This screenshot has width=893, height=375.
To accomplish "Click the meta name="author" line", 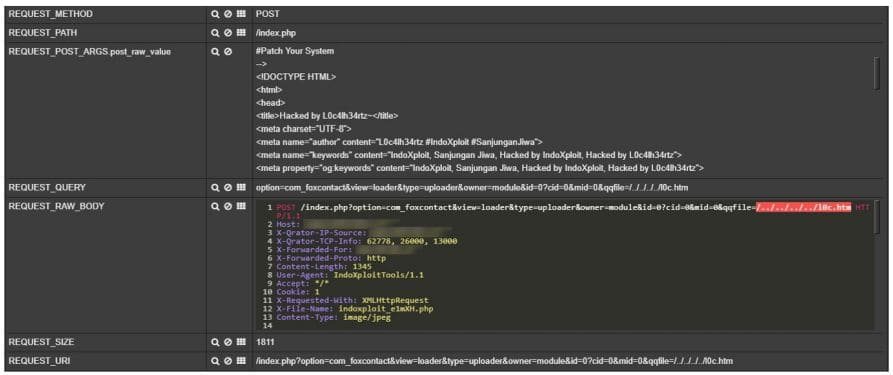I will point(399,142).
